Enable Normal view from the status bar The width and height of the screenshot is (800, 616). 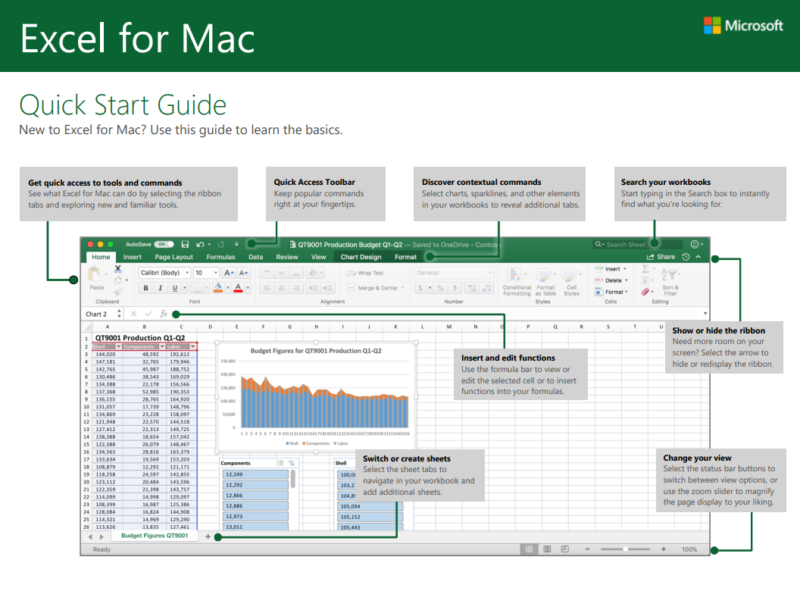pyautogui.click(x=529, y=547)
